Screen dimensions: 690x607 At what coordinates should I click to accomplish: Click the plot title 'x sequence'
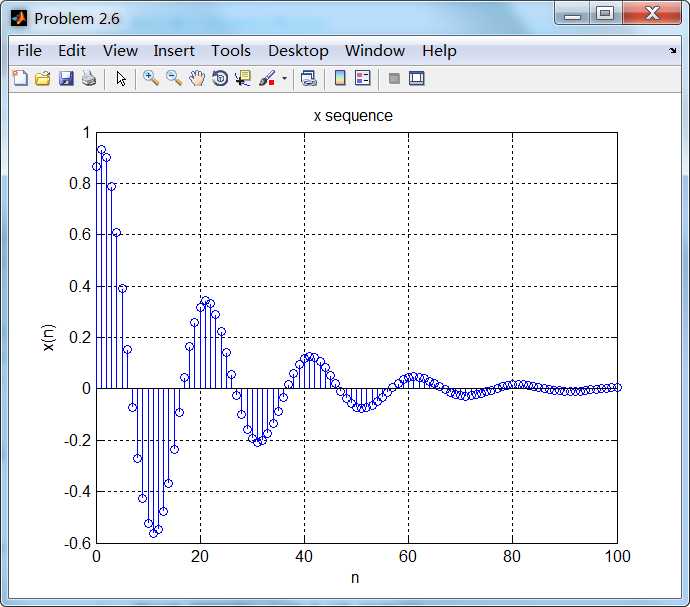(x=353, y=116)
